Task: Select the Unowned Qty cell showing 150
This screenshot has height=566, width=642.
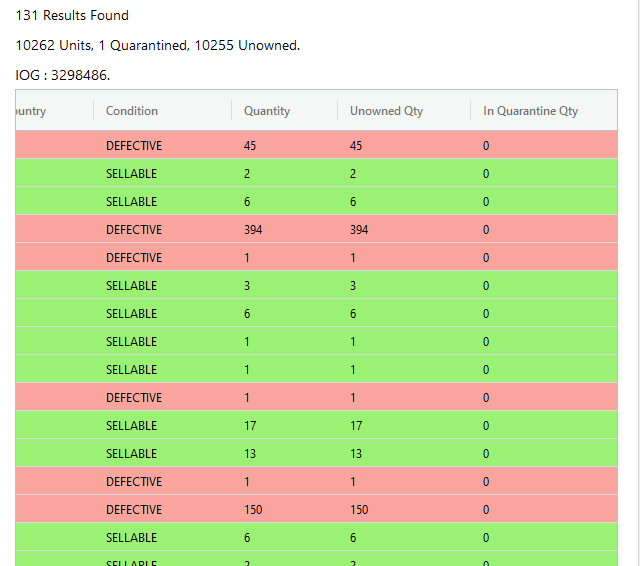Action: [359, 509]
